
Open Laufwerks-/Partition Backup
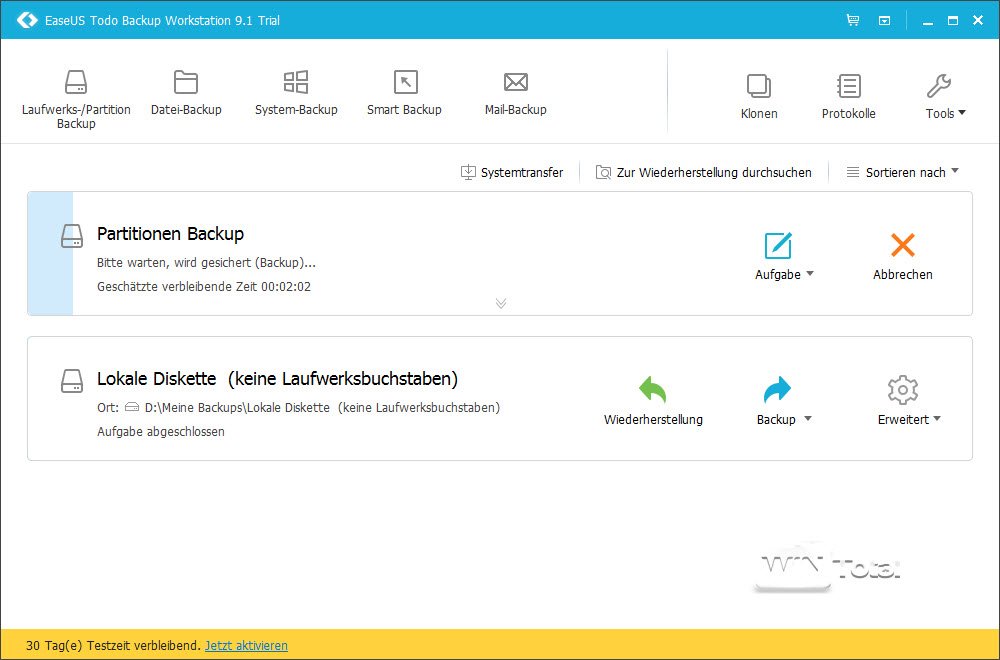pyautogui.click(x=76, y=99)
